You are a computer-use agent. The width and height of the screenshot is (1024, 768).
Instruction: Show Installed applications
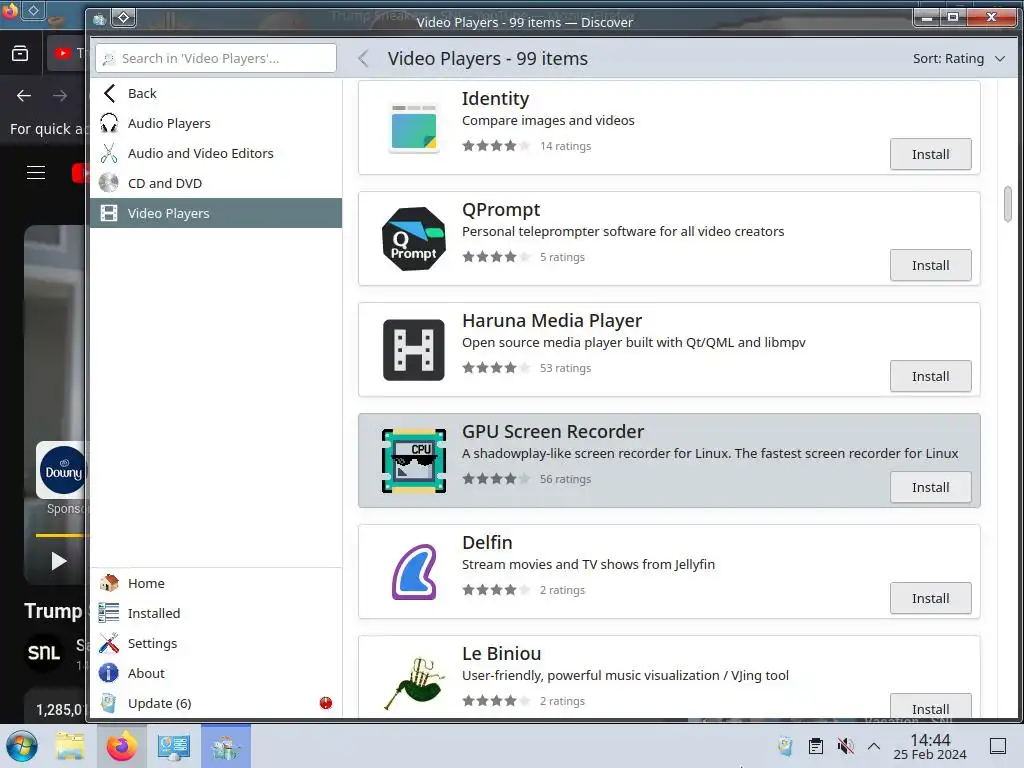click(x=216, y=613)
